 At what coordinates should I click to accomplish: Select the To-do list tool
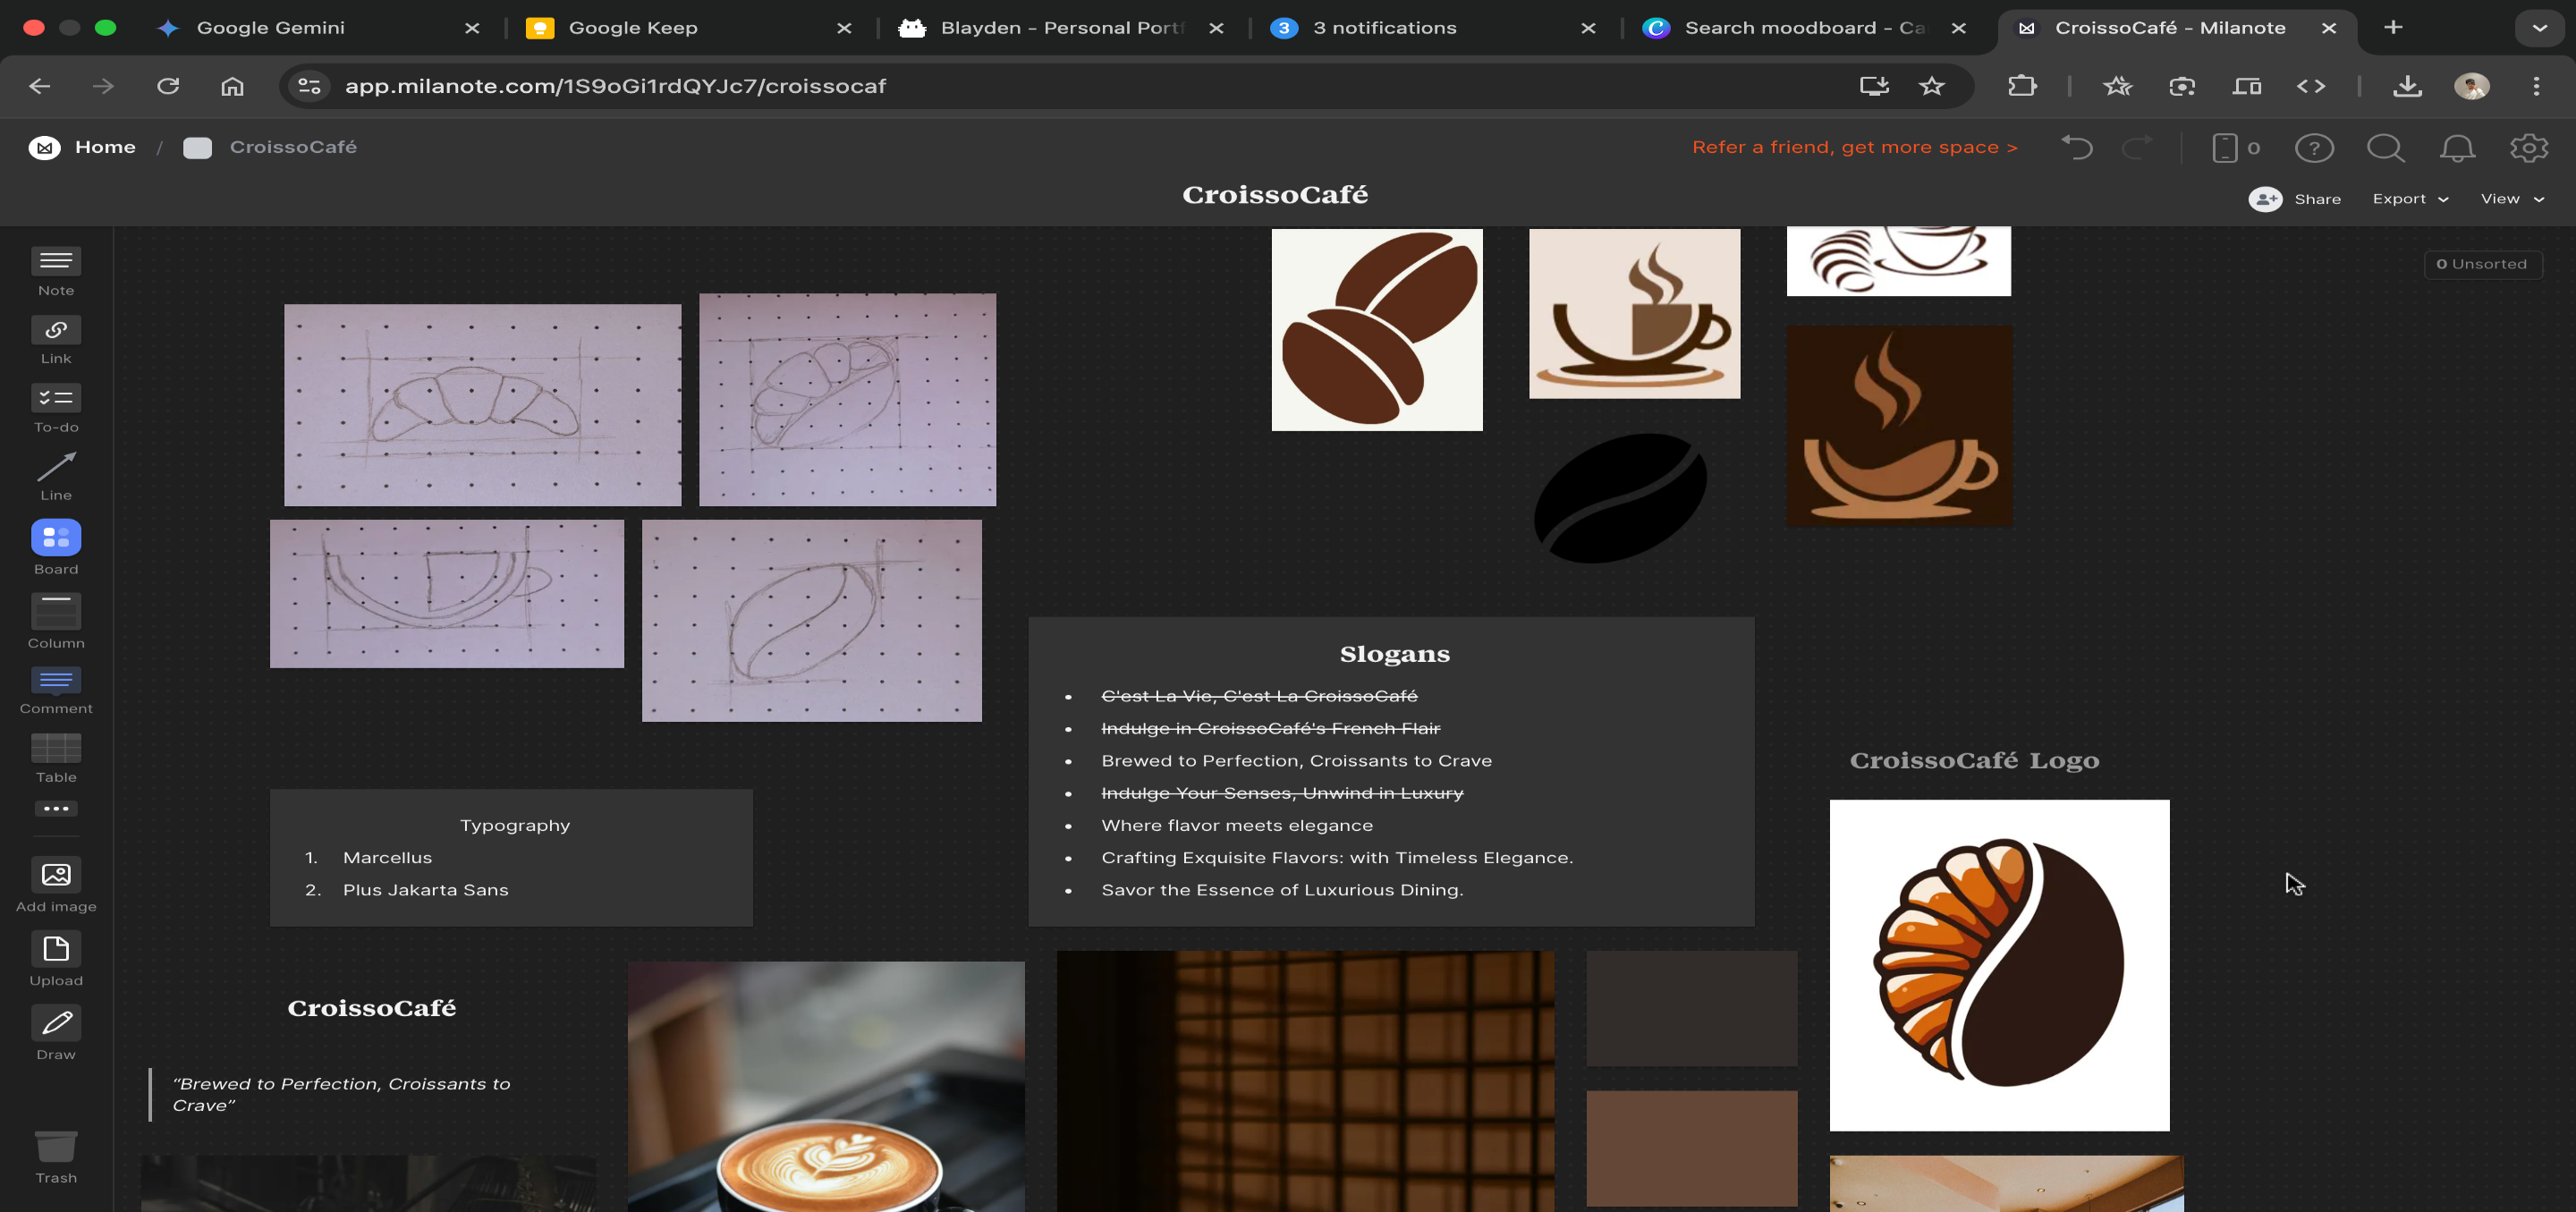click(x=56, y=398)
